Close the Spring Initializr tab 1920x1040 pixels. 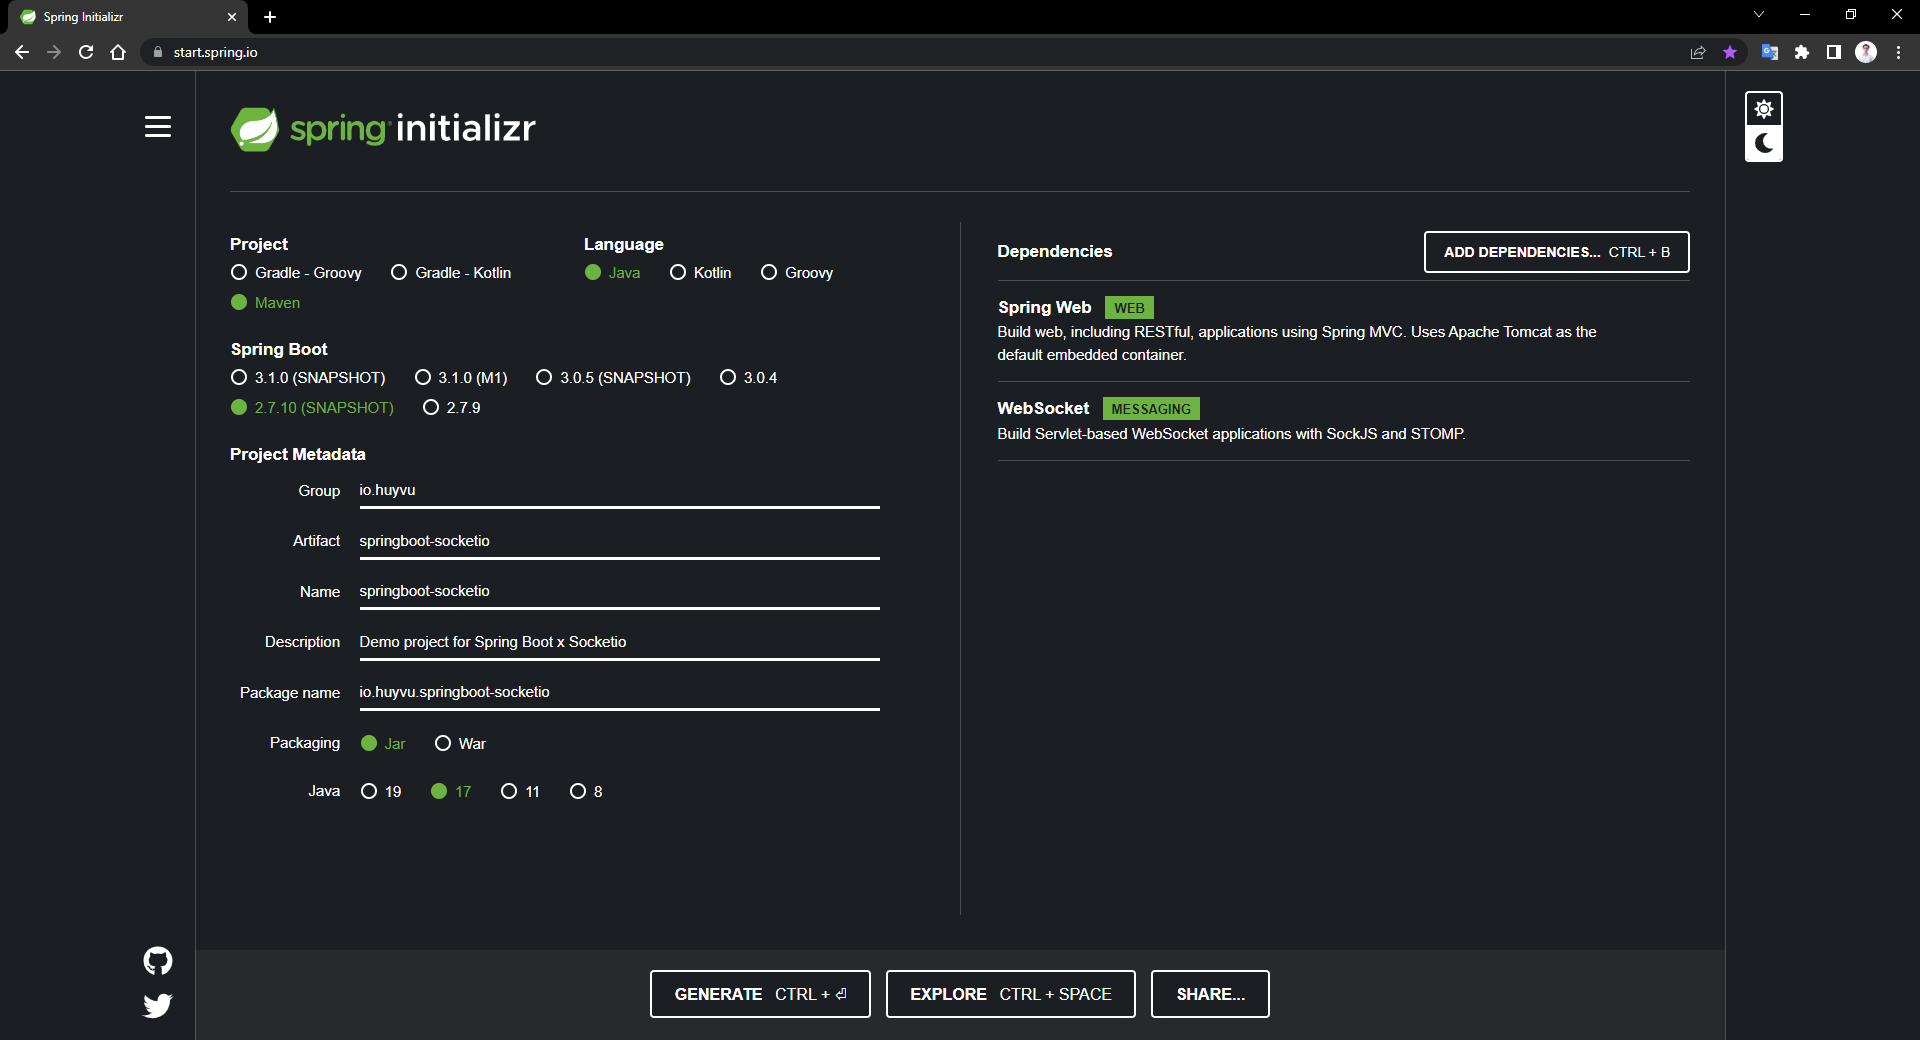pyautogui.click(x=232, y=17)
